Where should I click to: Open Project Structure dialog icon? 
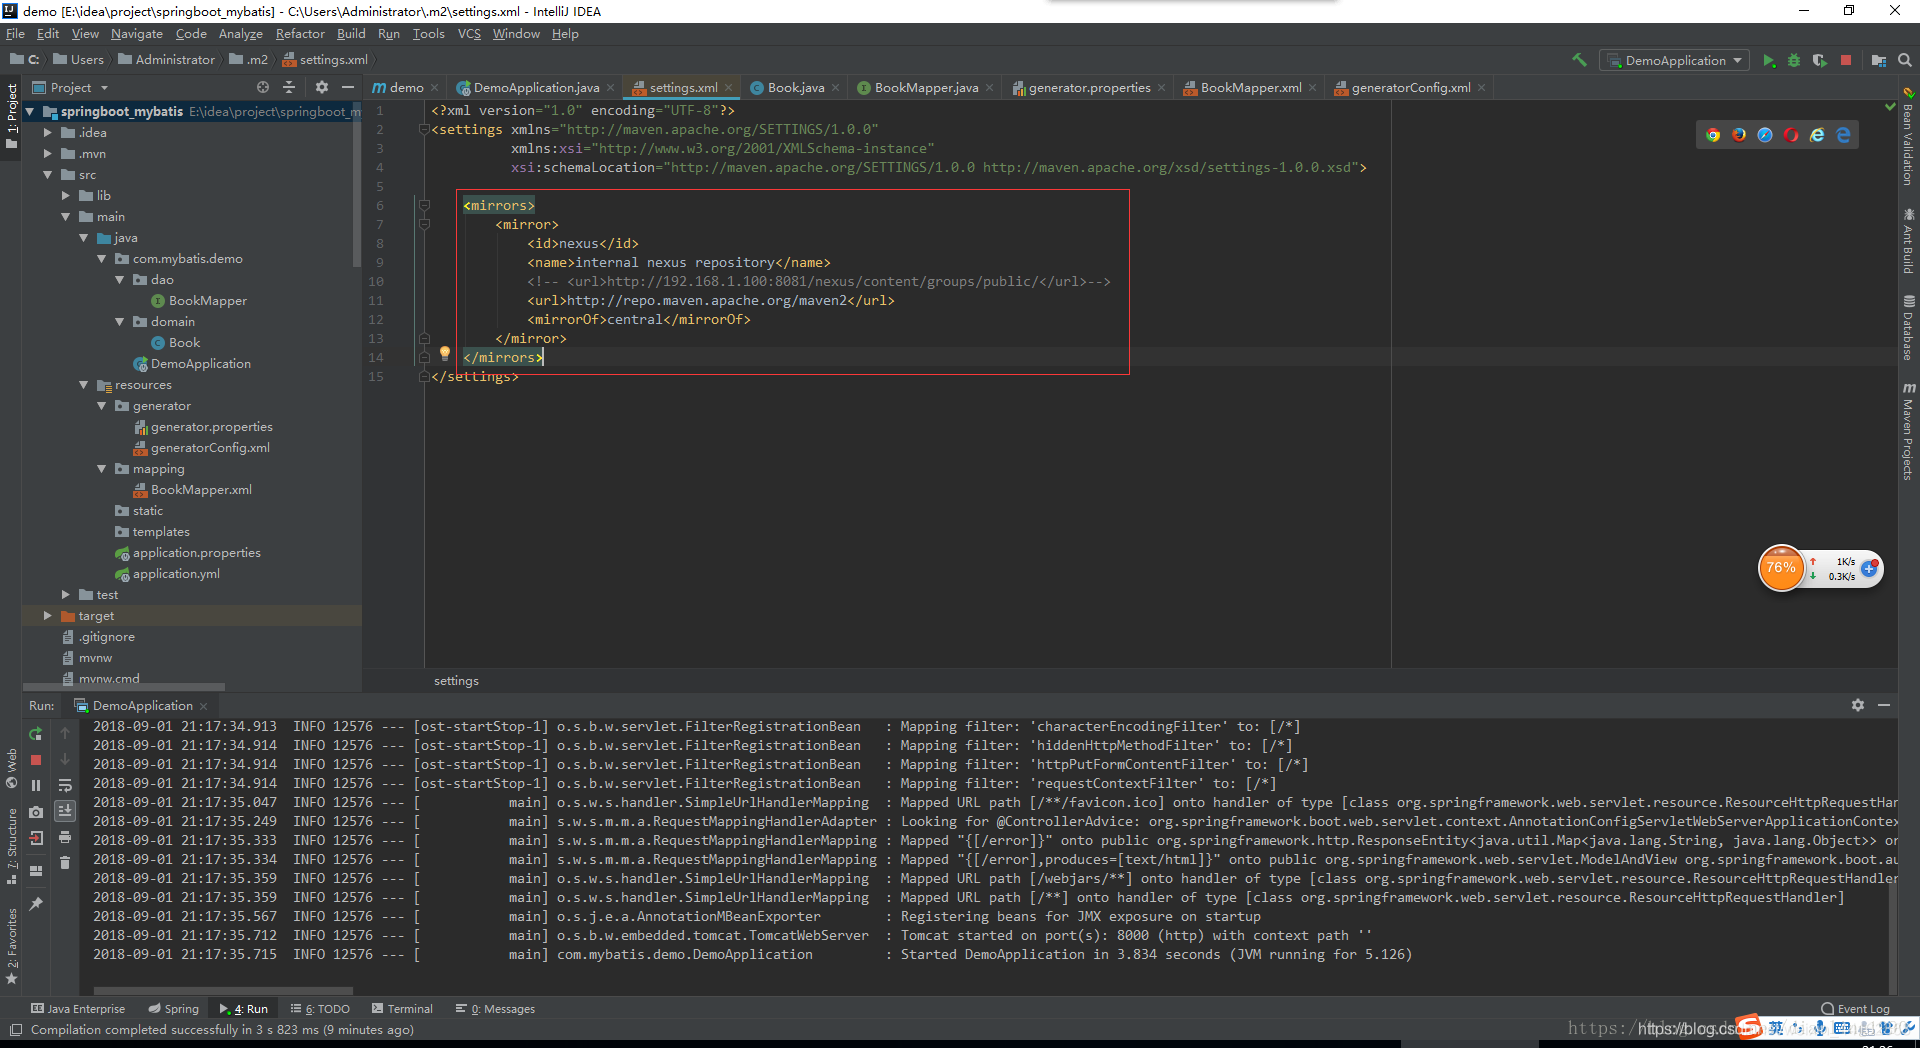1879,61
